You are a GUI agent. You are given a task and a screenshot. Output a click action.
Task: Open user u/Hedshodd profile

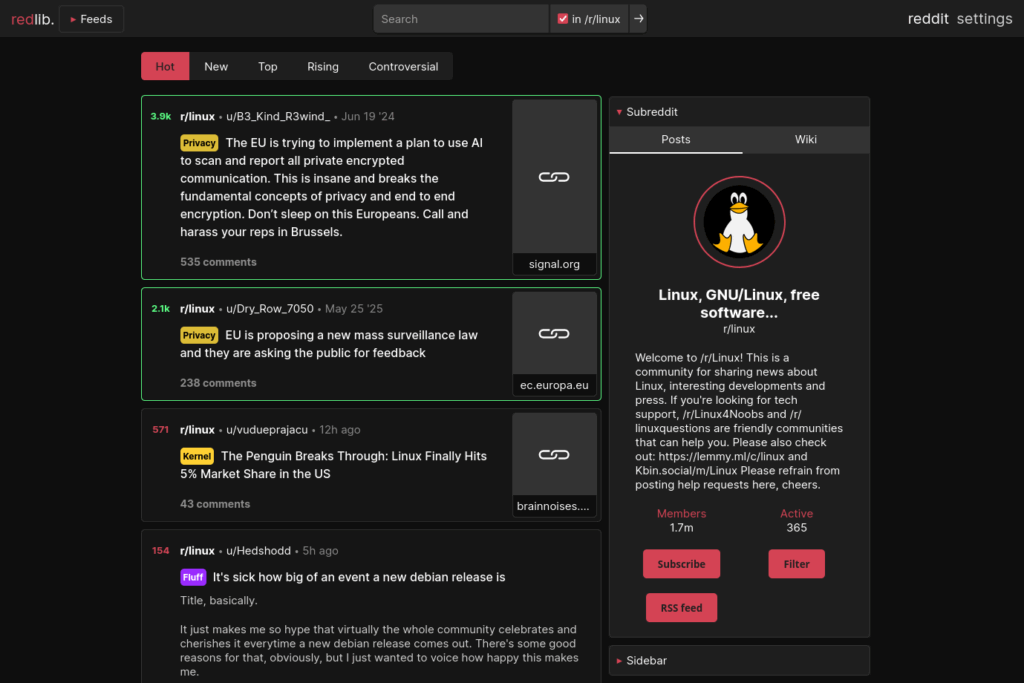(x=258, y=550)
